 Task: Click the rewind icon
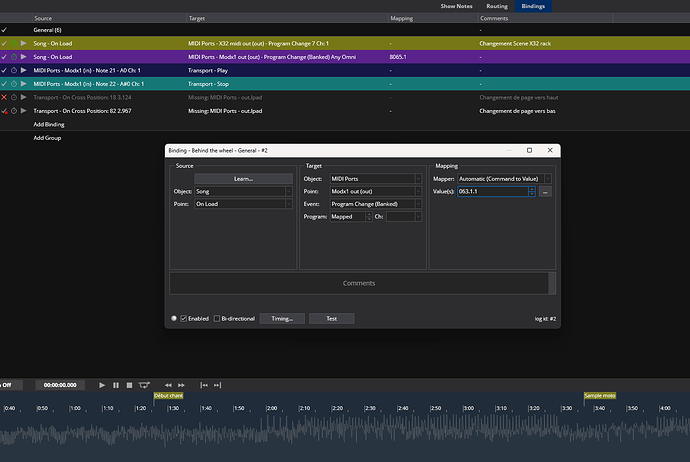pos(168,384)
